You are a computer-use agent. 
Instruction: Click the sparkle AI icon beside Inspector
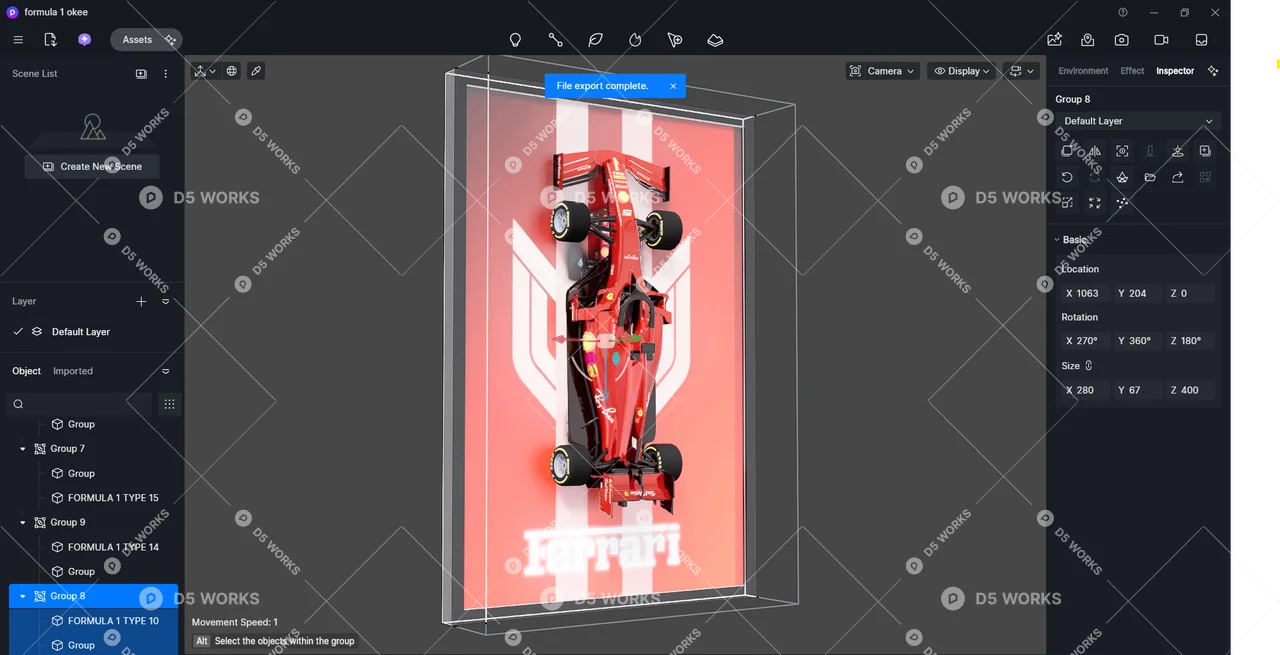1213,71
